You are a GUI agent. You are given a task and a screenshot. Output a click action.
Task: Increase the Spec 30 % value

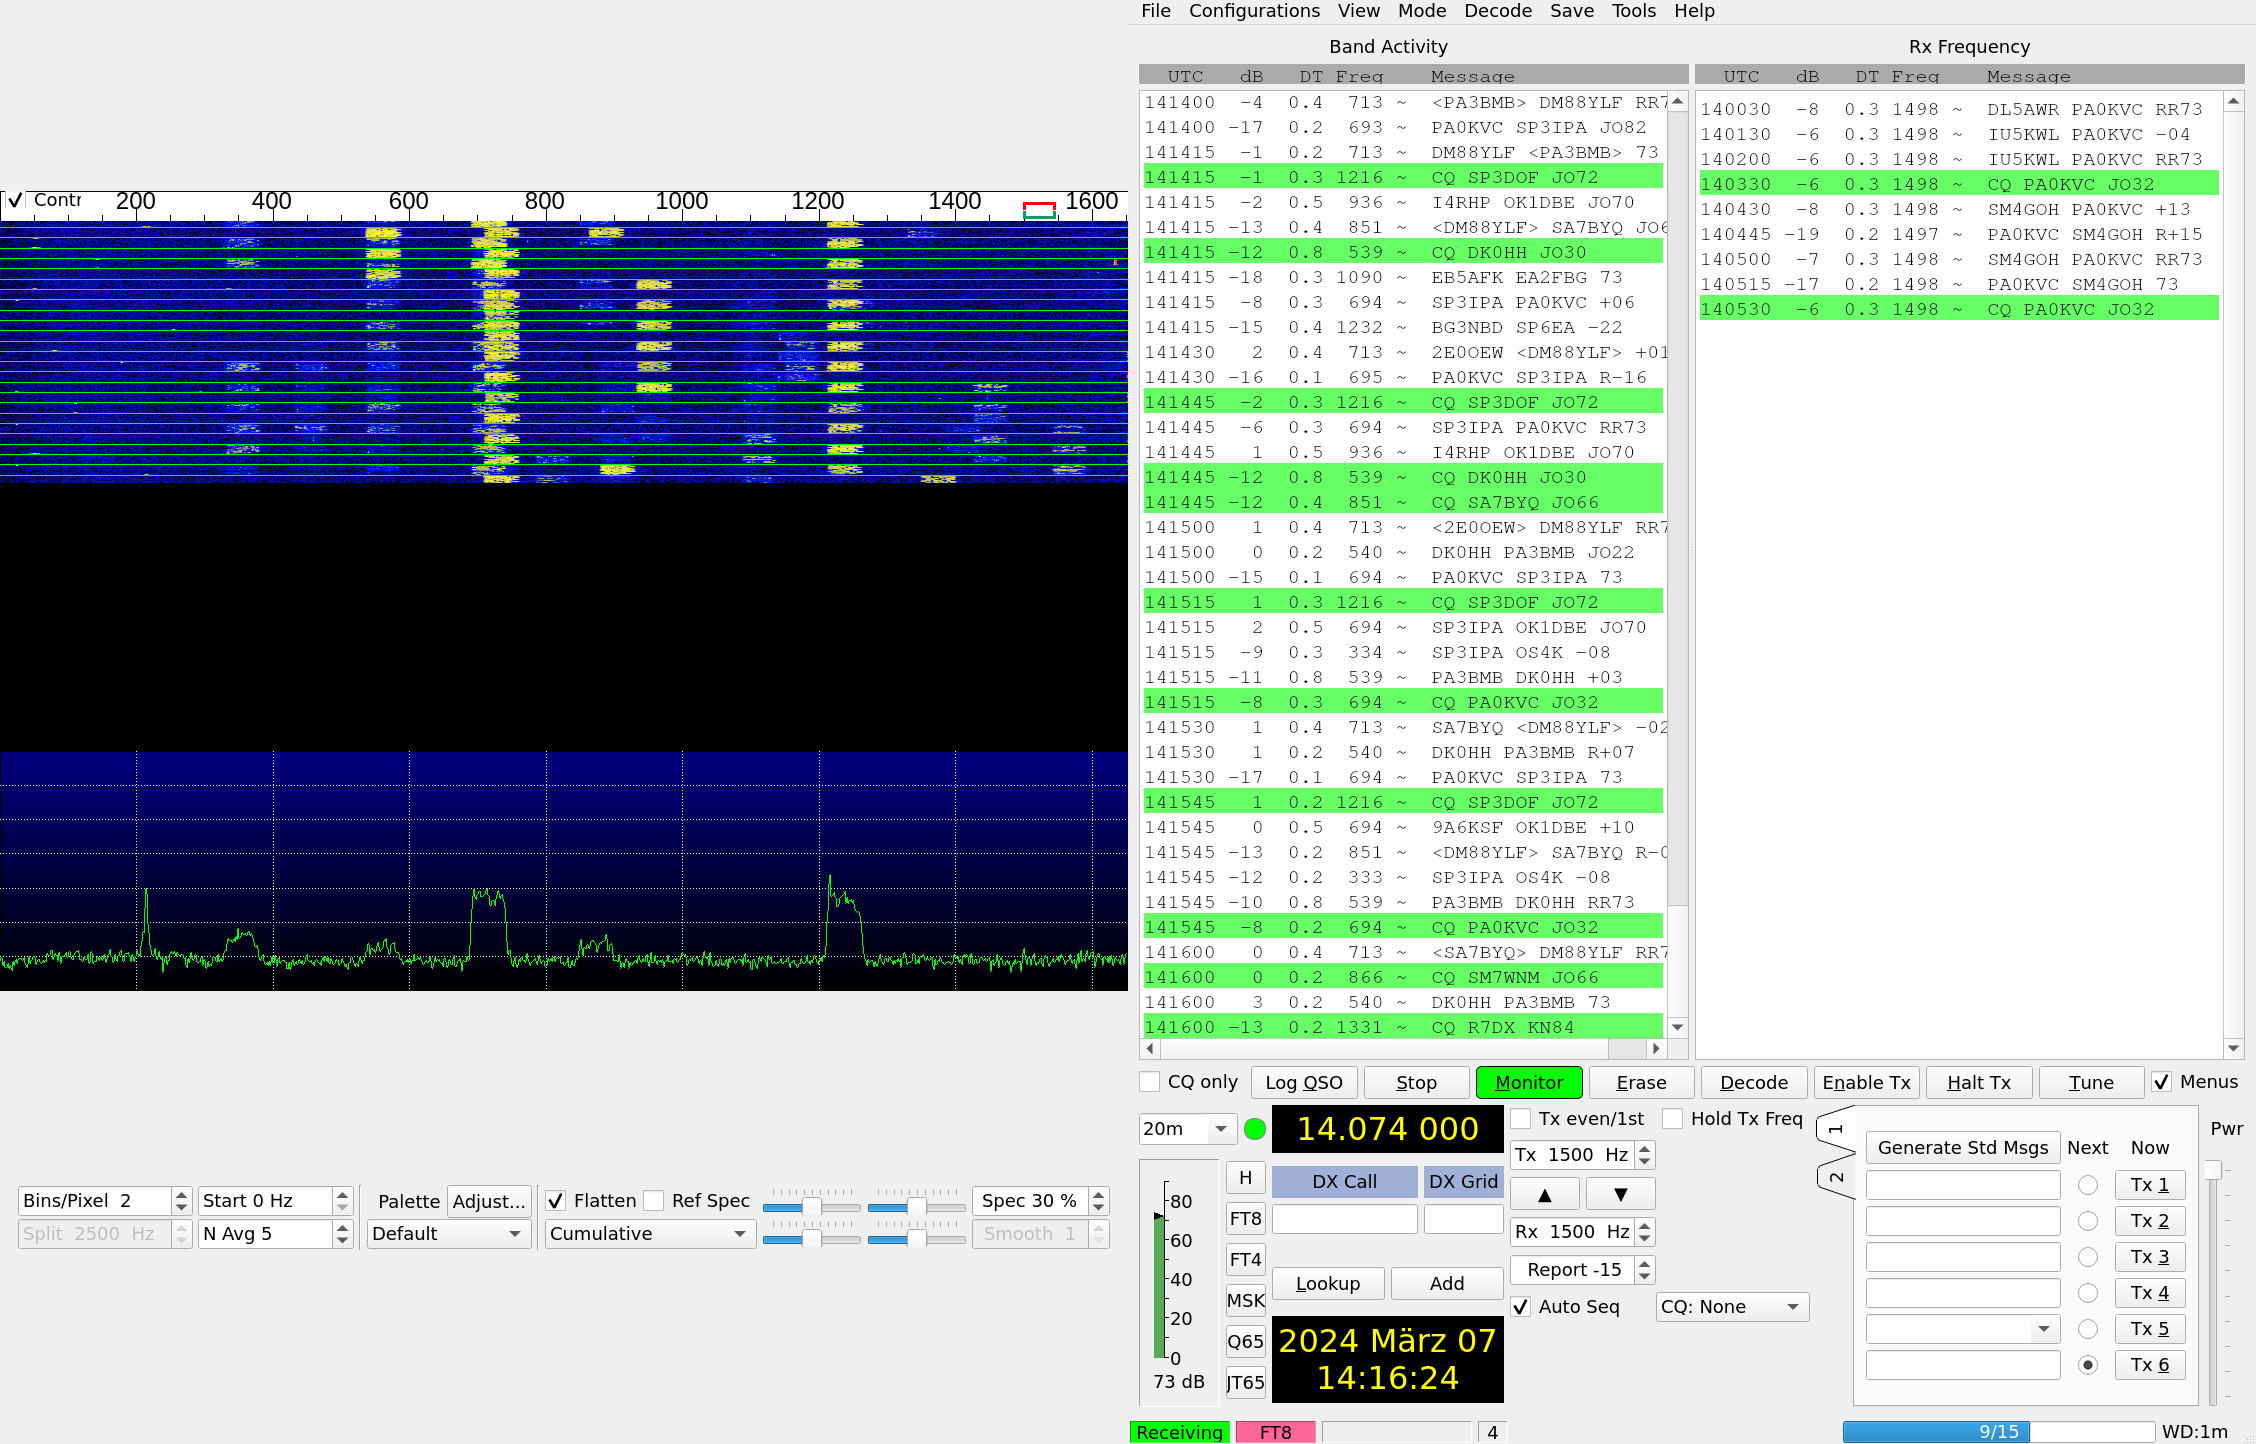point(1099,1195)
